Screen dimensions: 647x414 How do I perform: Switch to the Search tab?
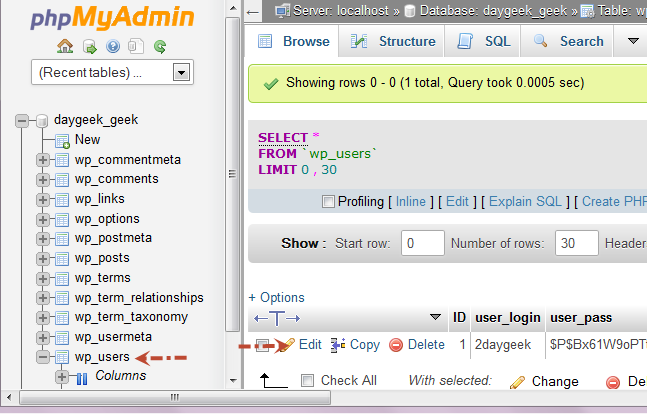tap(567, 41)
